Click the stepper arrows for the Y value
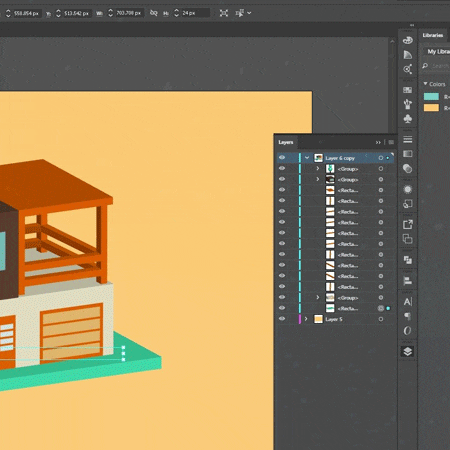 pyautogui.click(x=58, y=13)
